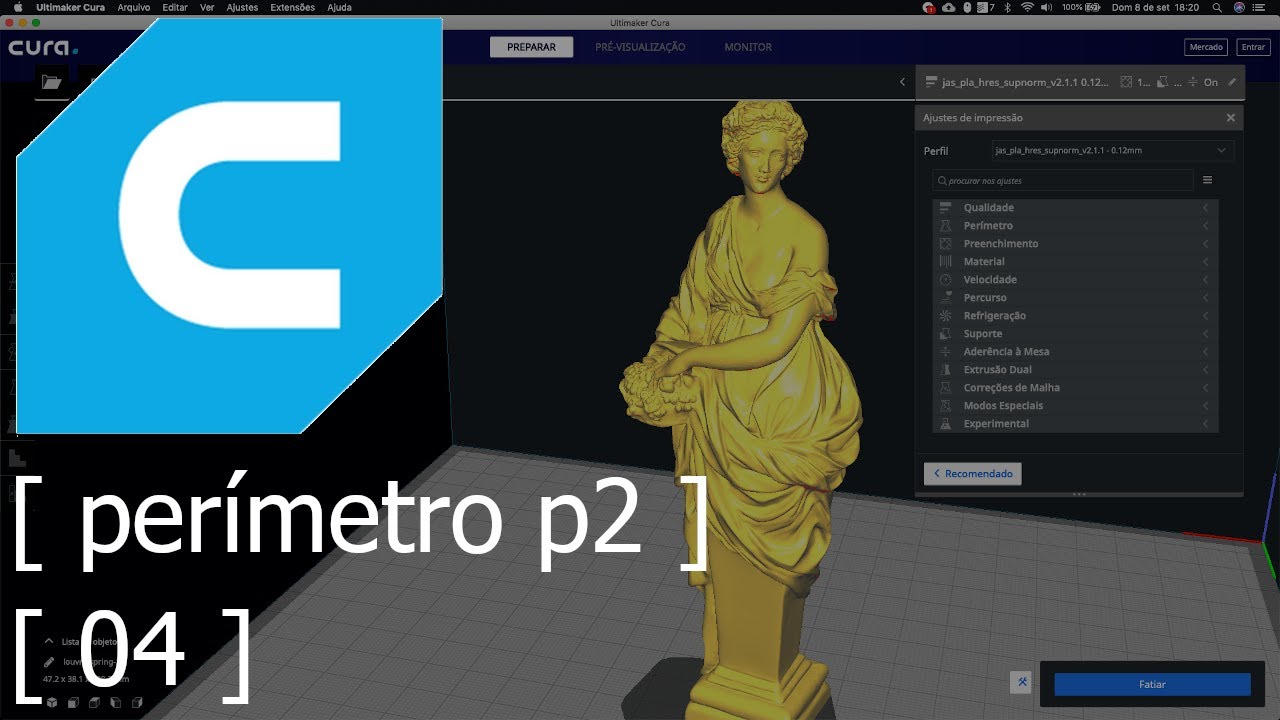Expand the Velocidade section chevron

tap(1206, 280)
